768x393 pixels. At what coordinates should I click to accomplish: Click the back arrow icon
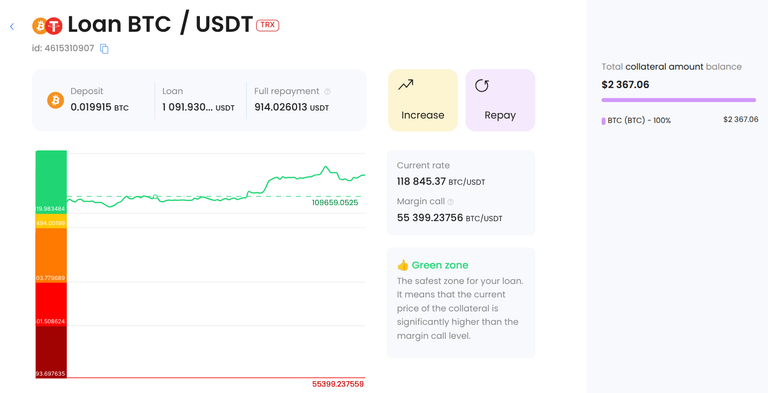tap(12, 26)
